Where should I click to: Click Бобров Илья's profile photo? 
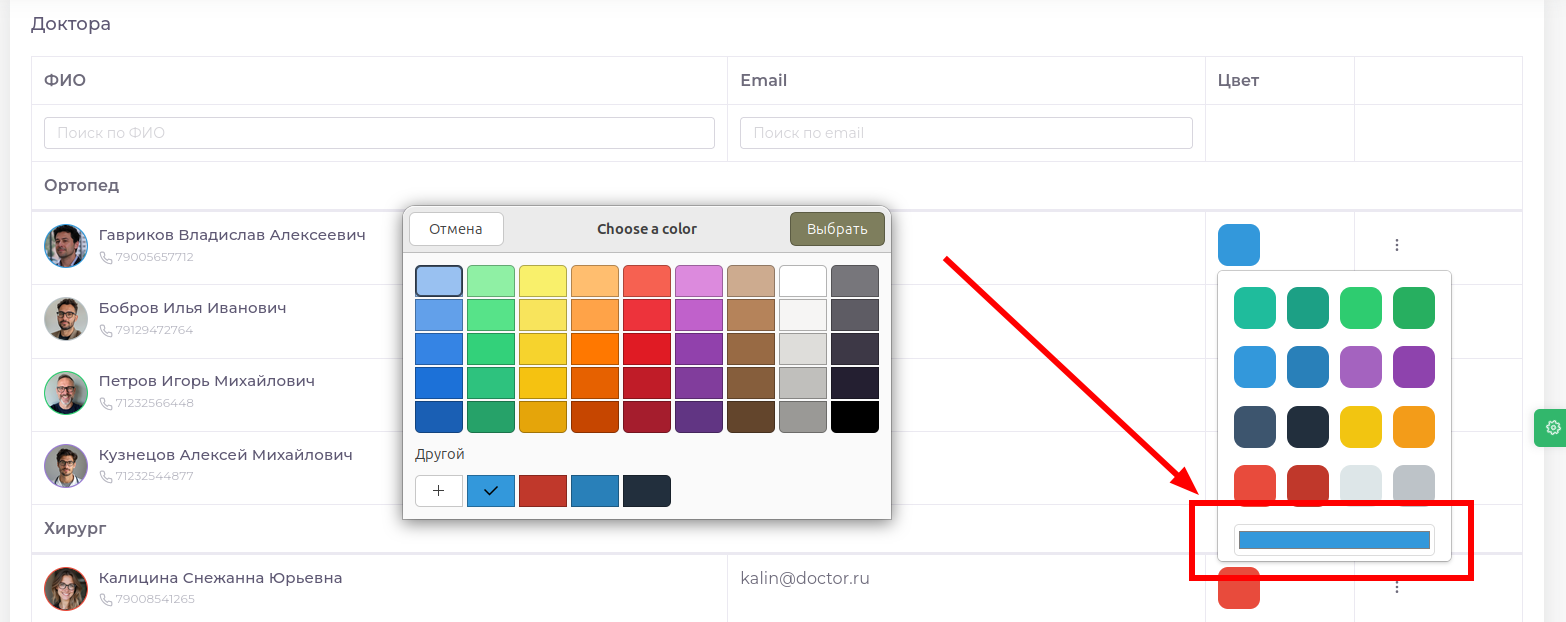(x=65, y=319)
